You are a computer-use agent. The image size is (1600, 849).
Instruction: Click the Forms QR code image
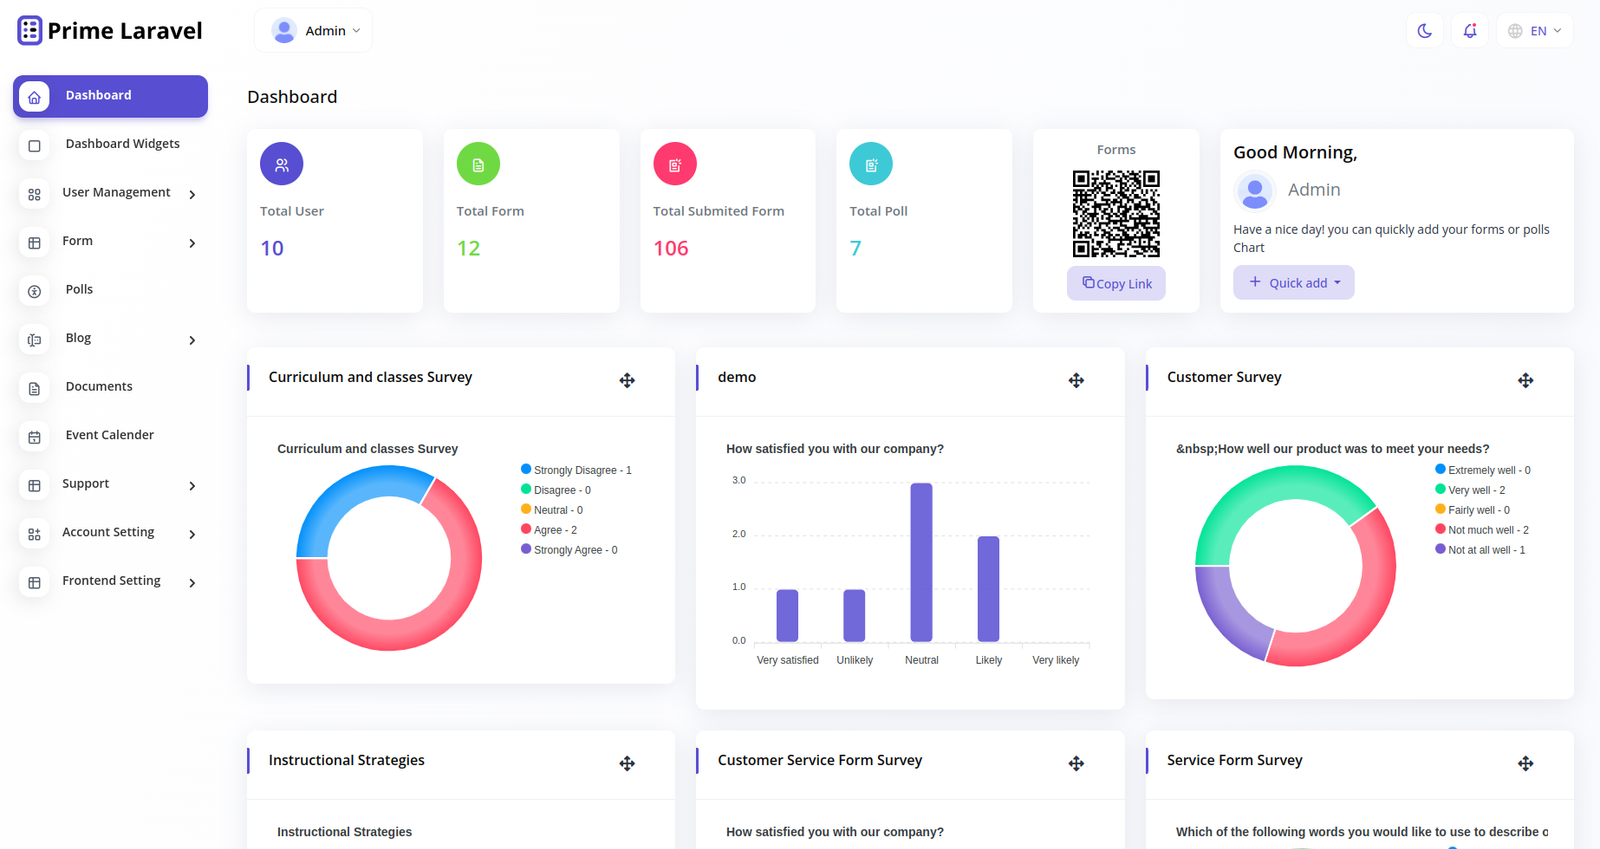pyautogui.click(x=1116, y=214)
